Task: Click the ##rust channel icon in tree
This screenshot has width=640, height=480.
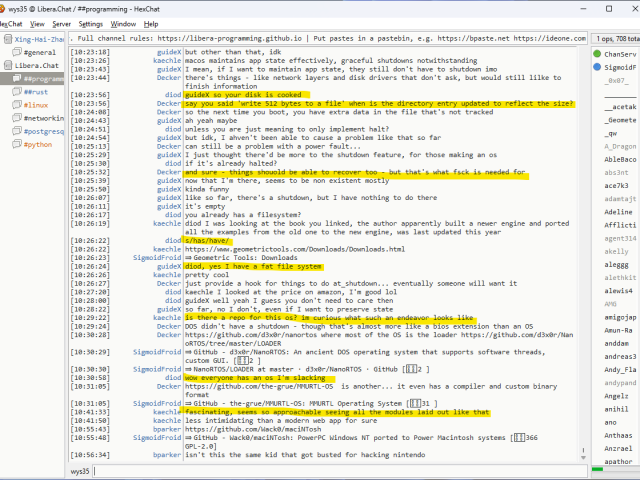Action: 16,91
